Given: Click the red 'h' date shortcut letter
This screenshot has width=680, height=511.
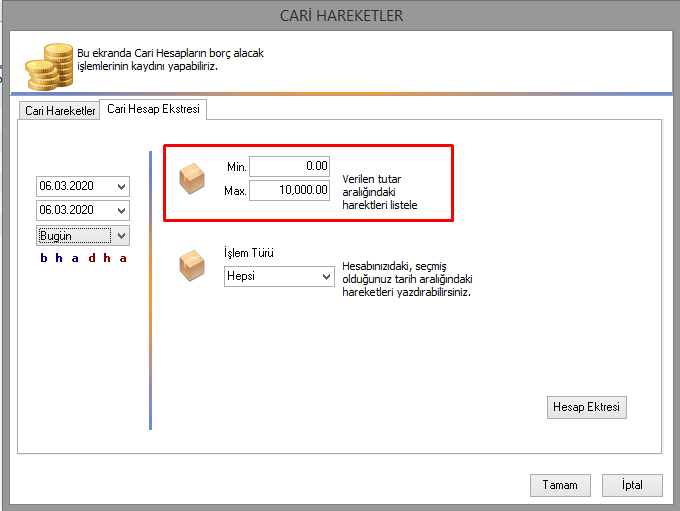Looking at the screenshot, I should pyautogui.click(x=107, y=258).
